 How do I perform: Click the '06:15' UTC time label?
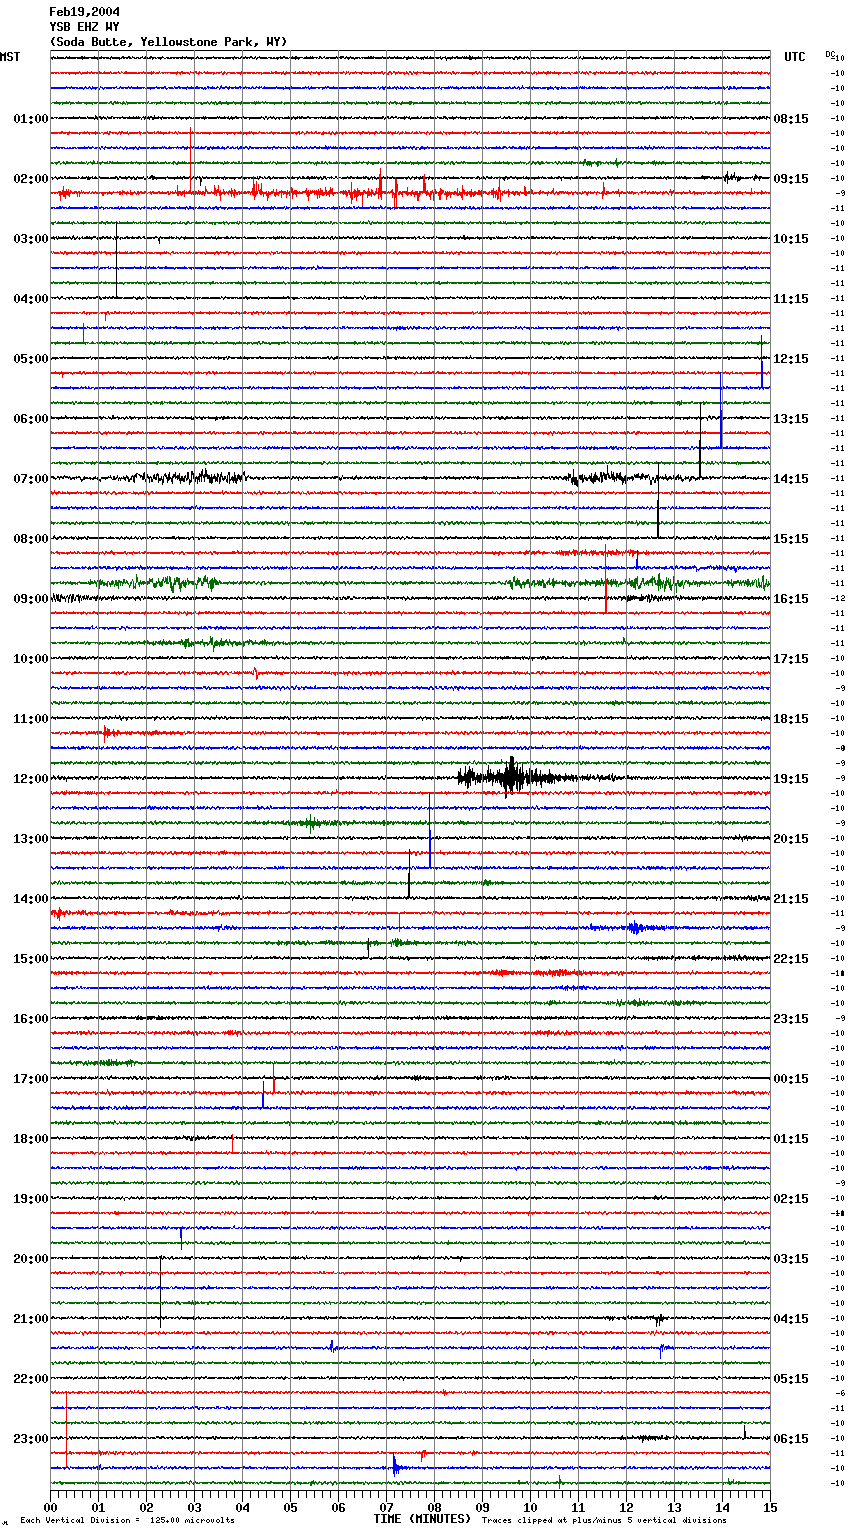(x=791, y=1439)
